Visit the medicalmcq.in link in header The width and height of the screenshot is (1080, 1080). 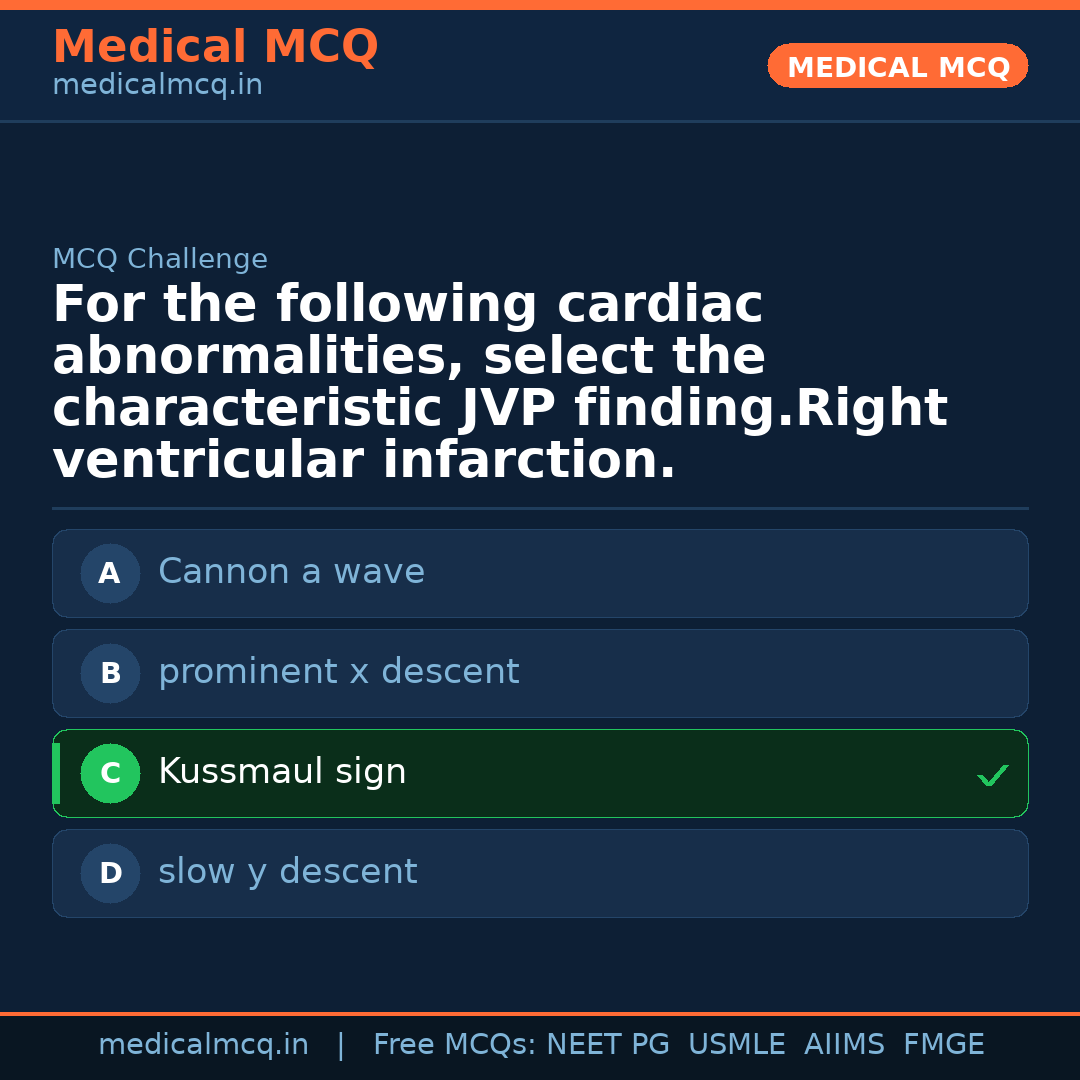157,84
